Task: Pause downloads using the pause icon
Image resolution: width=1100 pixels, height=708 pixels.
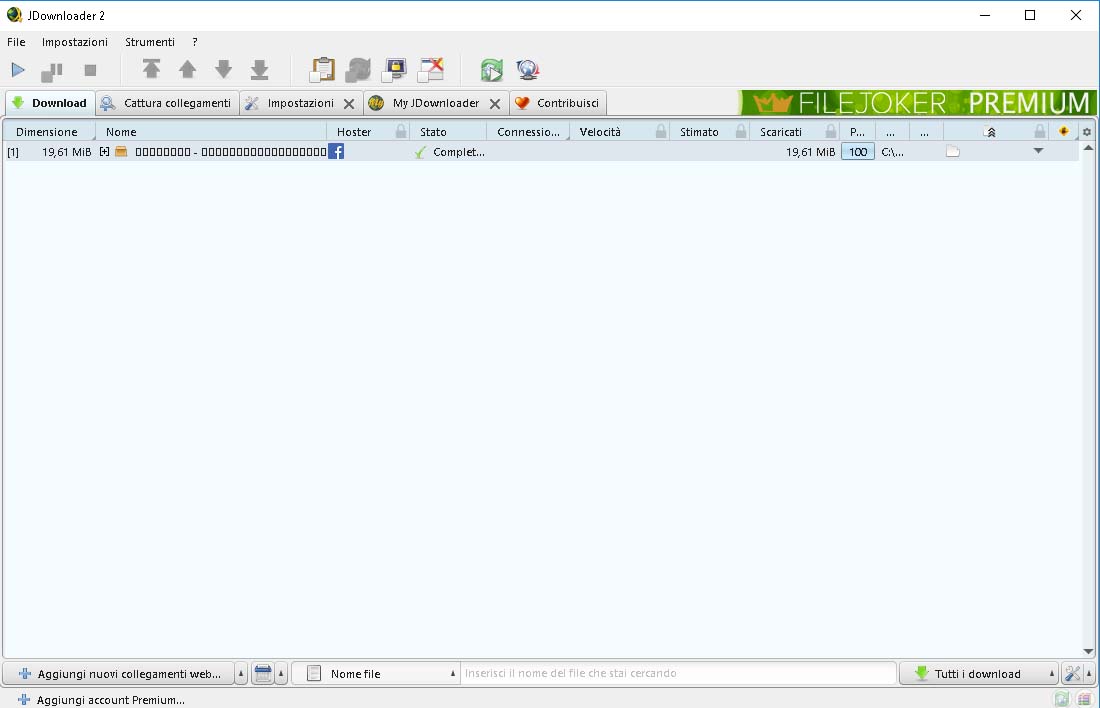Action: 52,71
